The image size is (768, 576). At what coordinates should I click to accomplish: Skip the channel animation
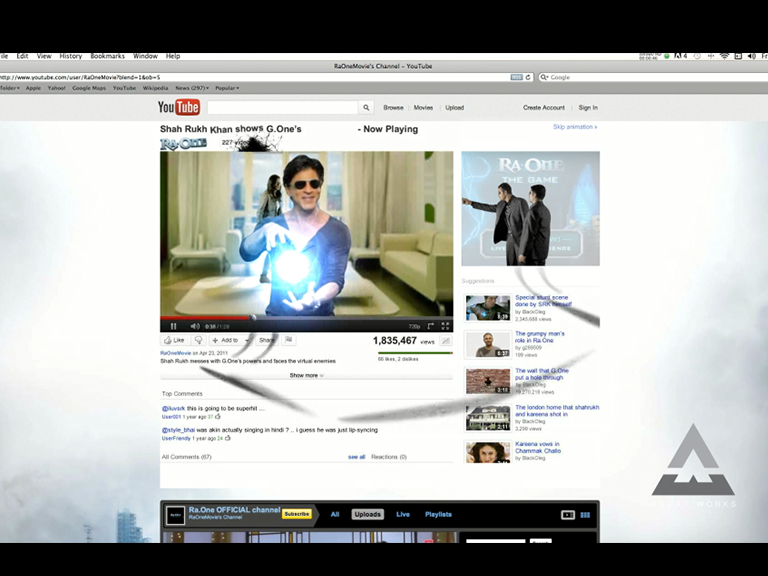click(x=575, y=127)
